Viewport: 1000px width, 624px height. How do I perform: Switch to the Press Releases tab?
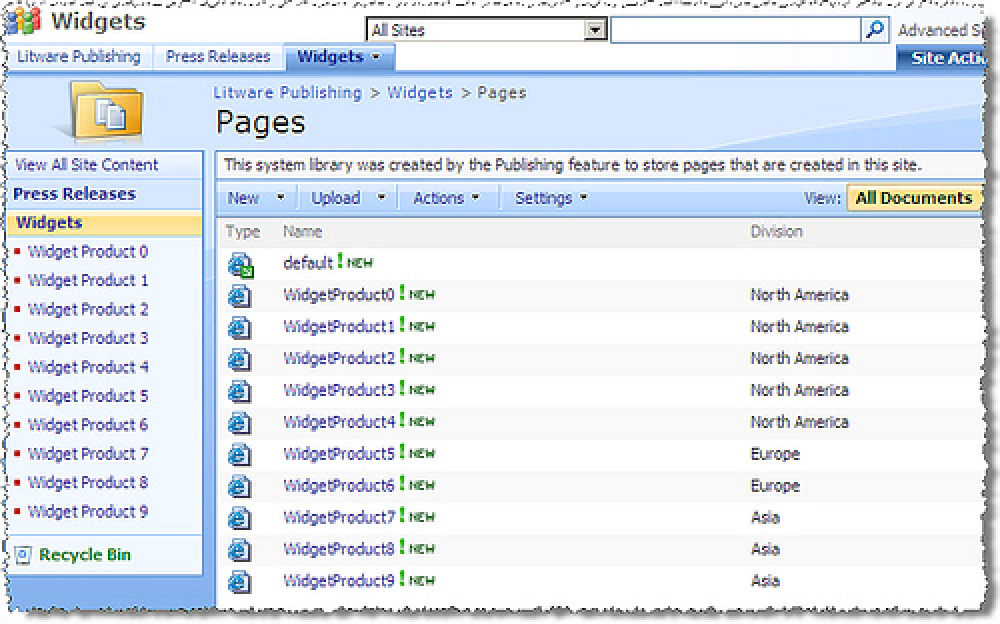[217, 57]
